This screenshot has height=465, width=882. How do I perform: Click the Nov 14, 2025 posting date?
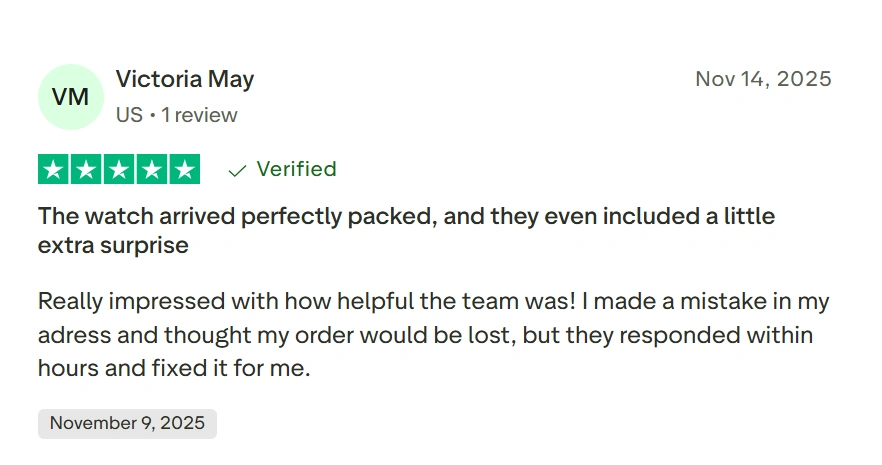(x=763, y=79)
